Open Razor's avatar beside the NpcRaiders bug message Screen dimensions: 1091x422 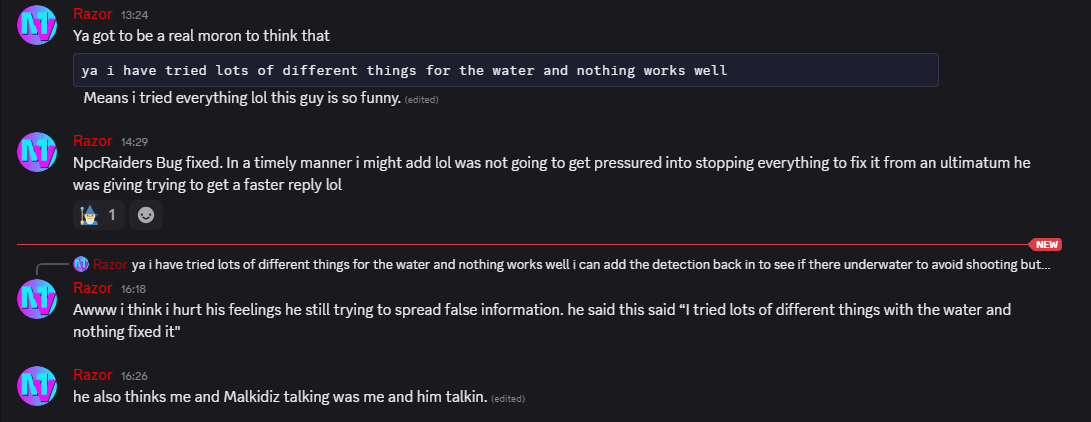37,152
